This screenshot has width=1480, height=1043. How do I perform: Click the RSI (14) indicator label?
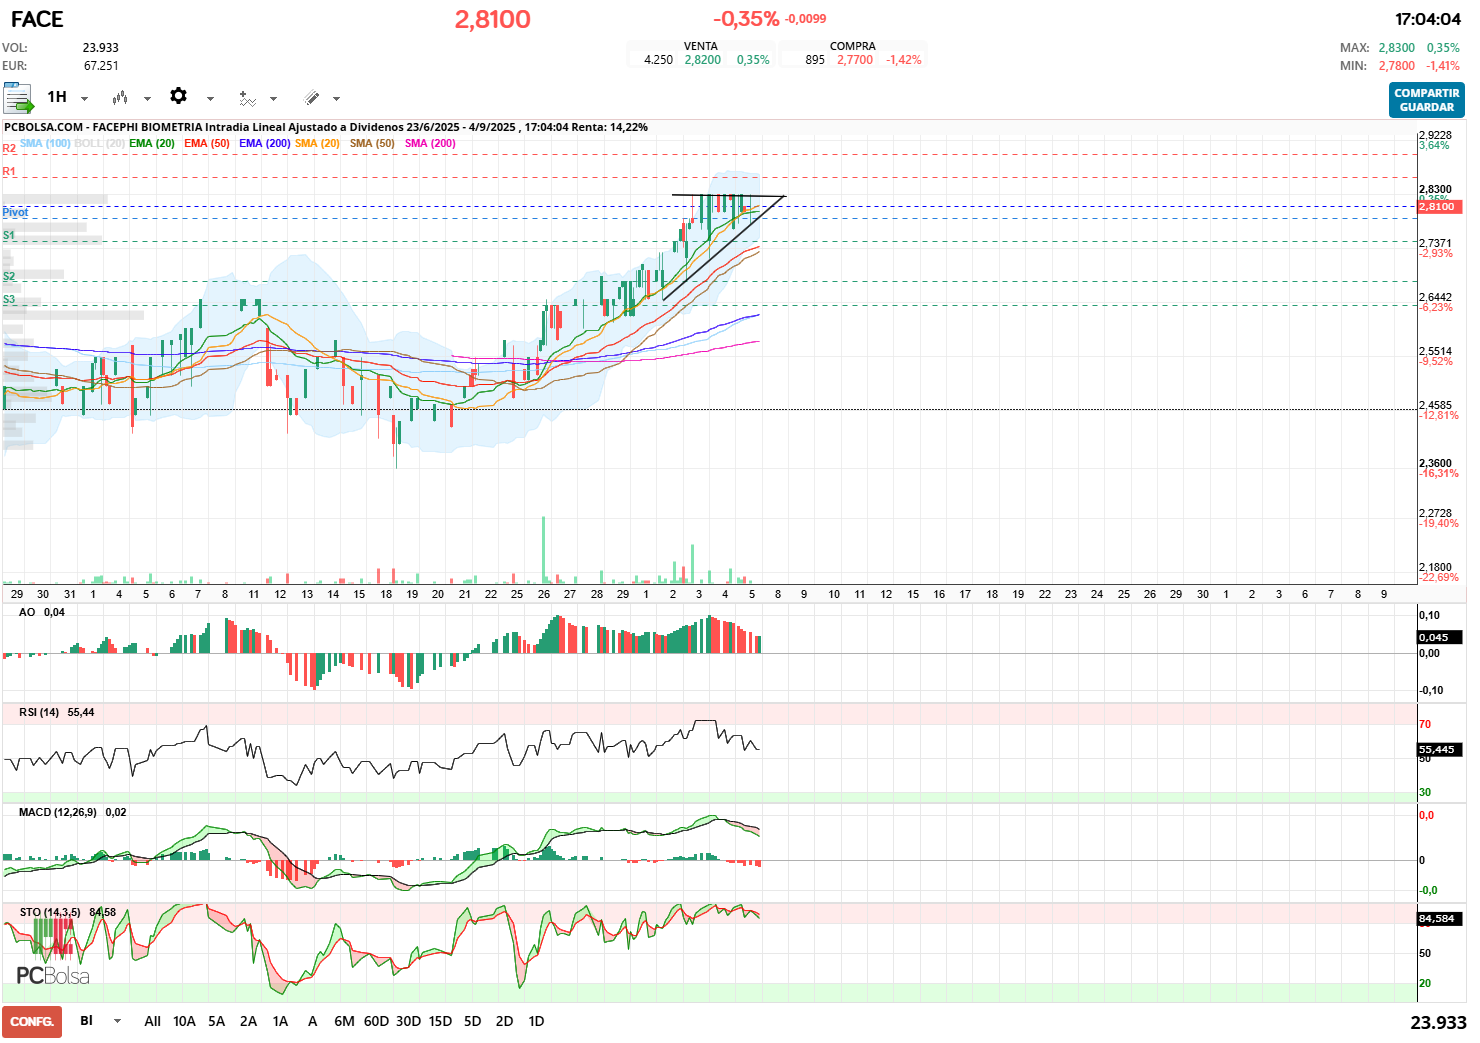39,712
